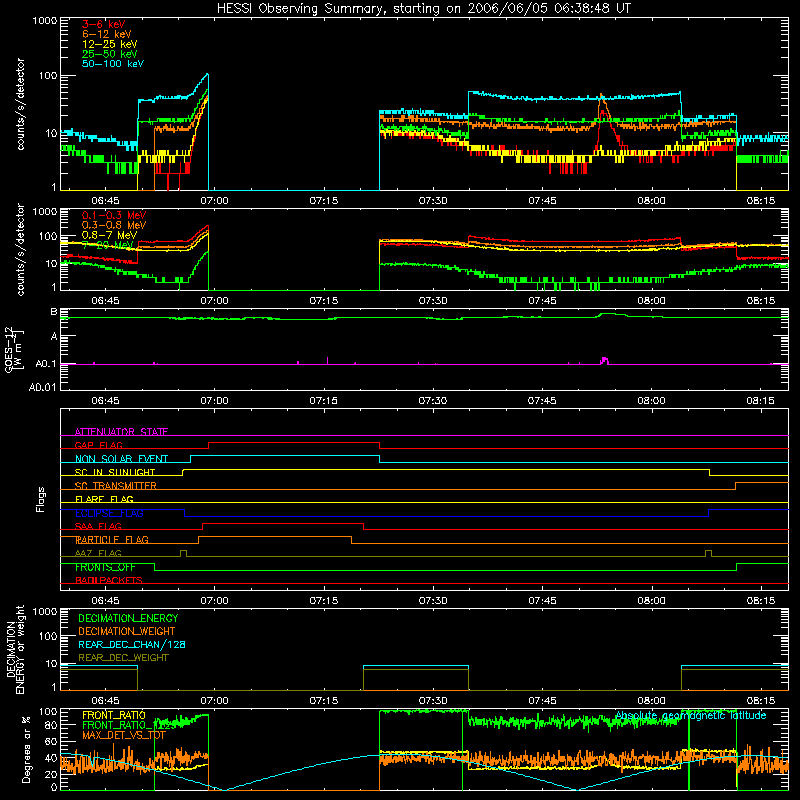
Task: Click the SAA_FLAG label
Action: [98, 526]
